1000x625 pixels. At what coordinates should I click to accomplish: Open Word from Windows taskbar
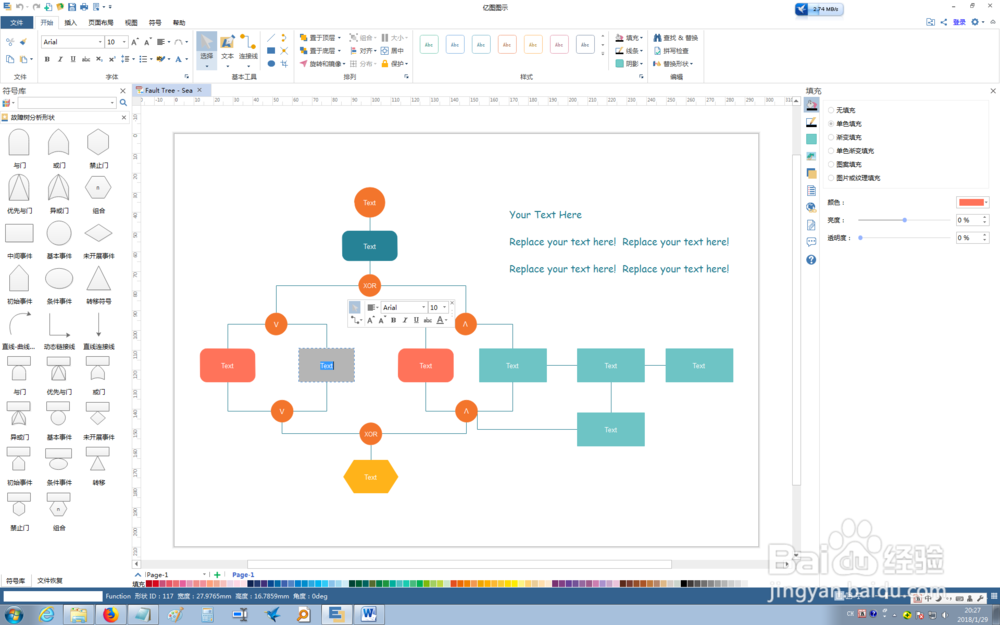point(369,614)
